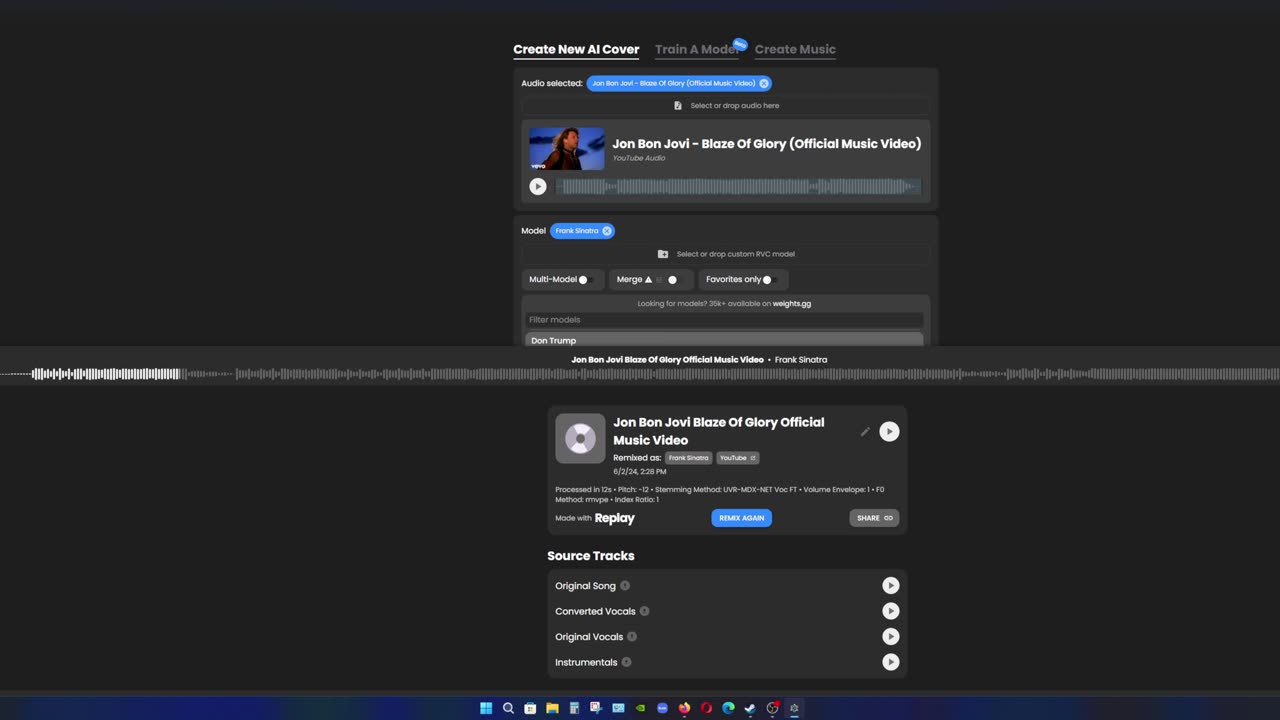This screenshot has height=720, width=1280.
Task: Open the Create Music tab
Action: [795, 49]
